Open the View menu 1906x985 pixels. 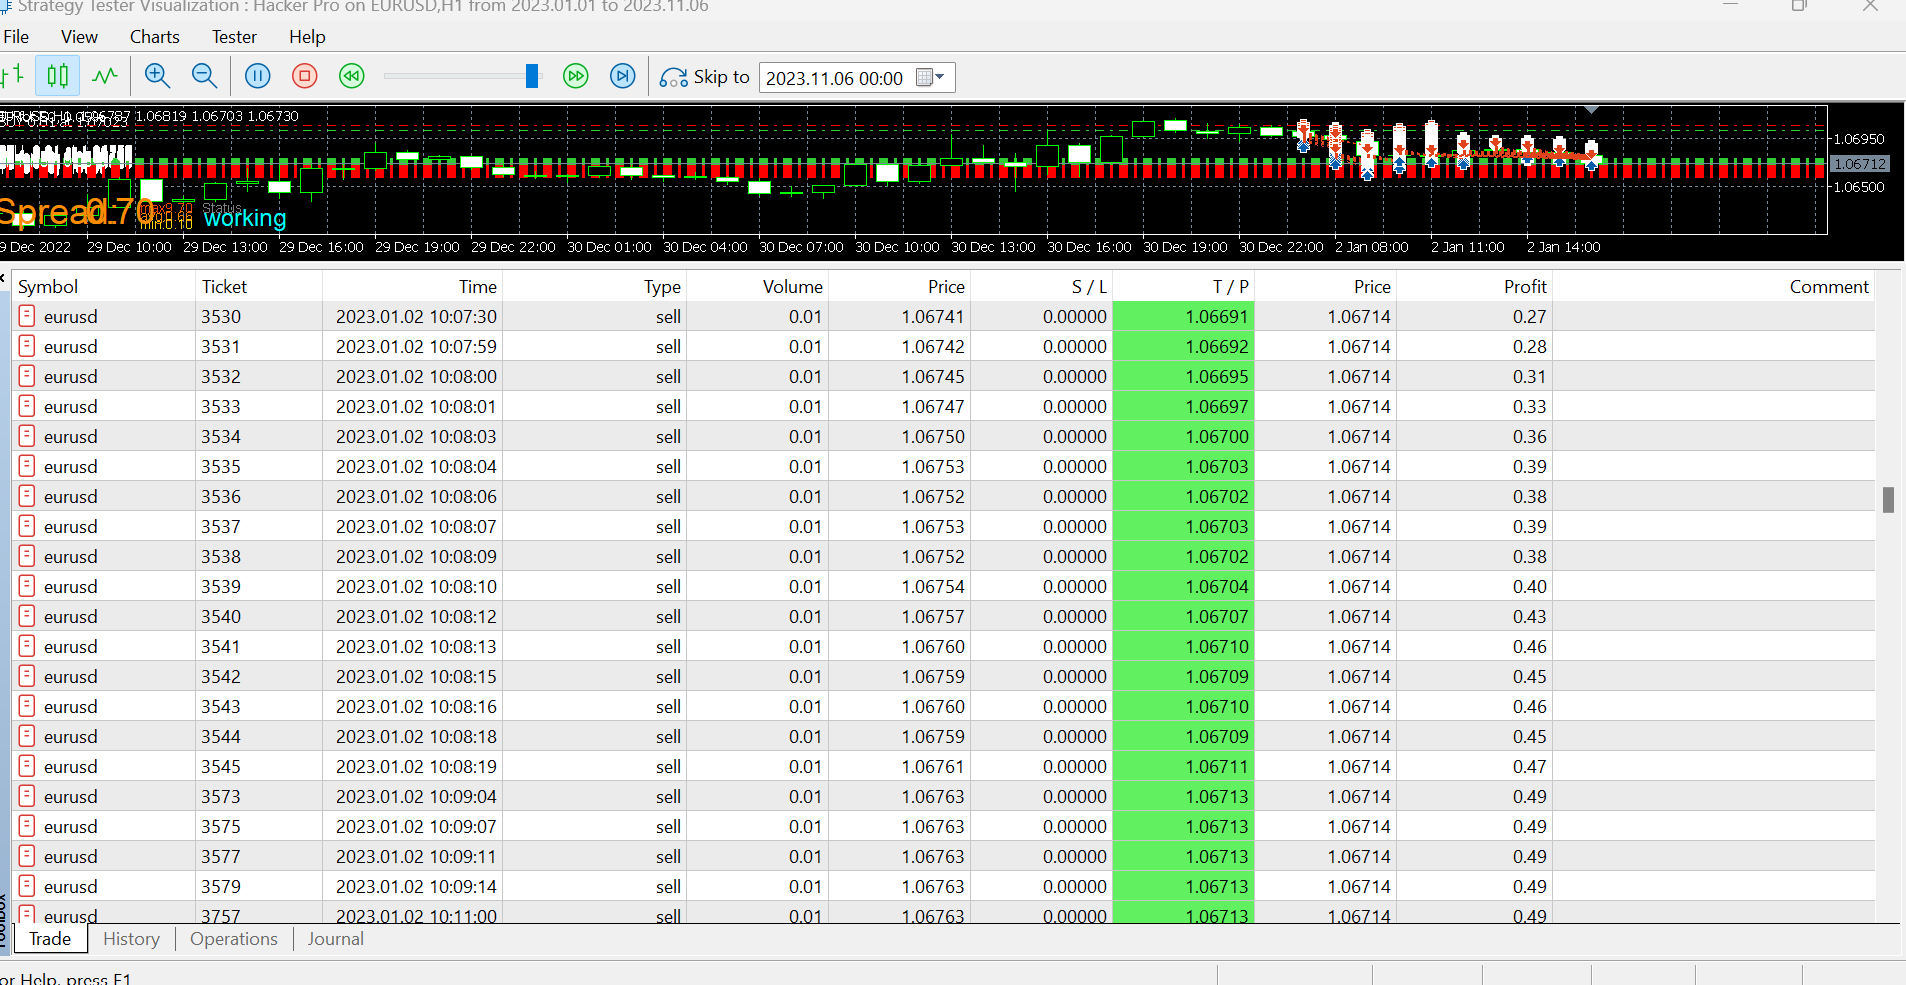pyautogui.click(x=79, y=37)
